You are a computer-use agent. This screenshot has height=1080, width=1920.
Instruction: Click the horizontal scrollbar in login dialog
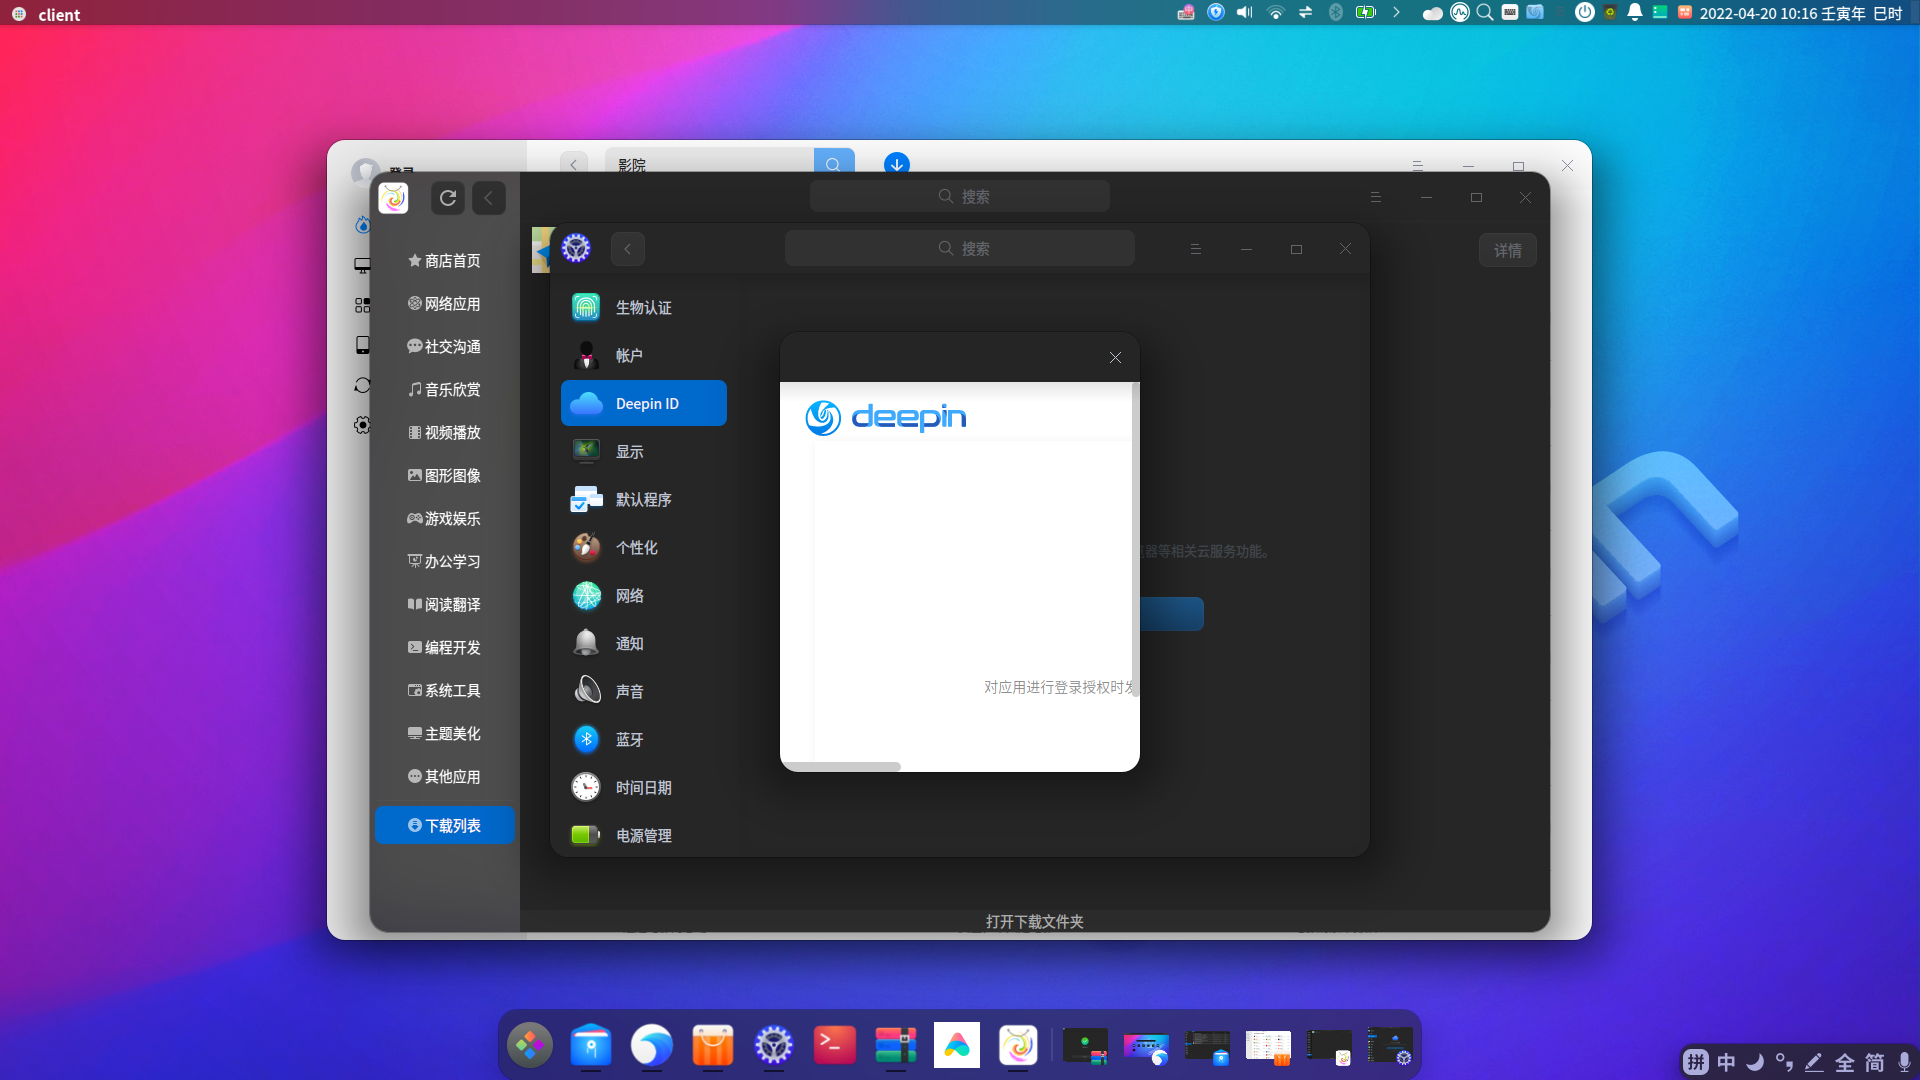tap(841, 767)
